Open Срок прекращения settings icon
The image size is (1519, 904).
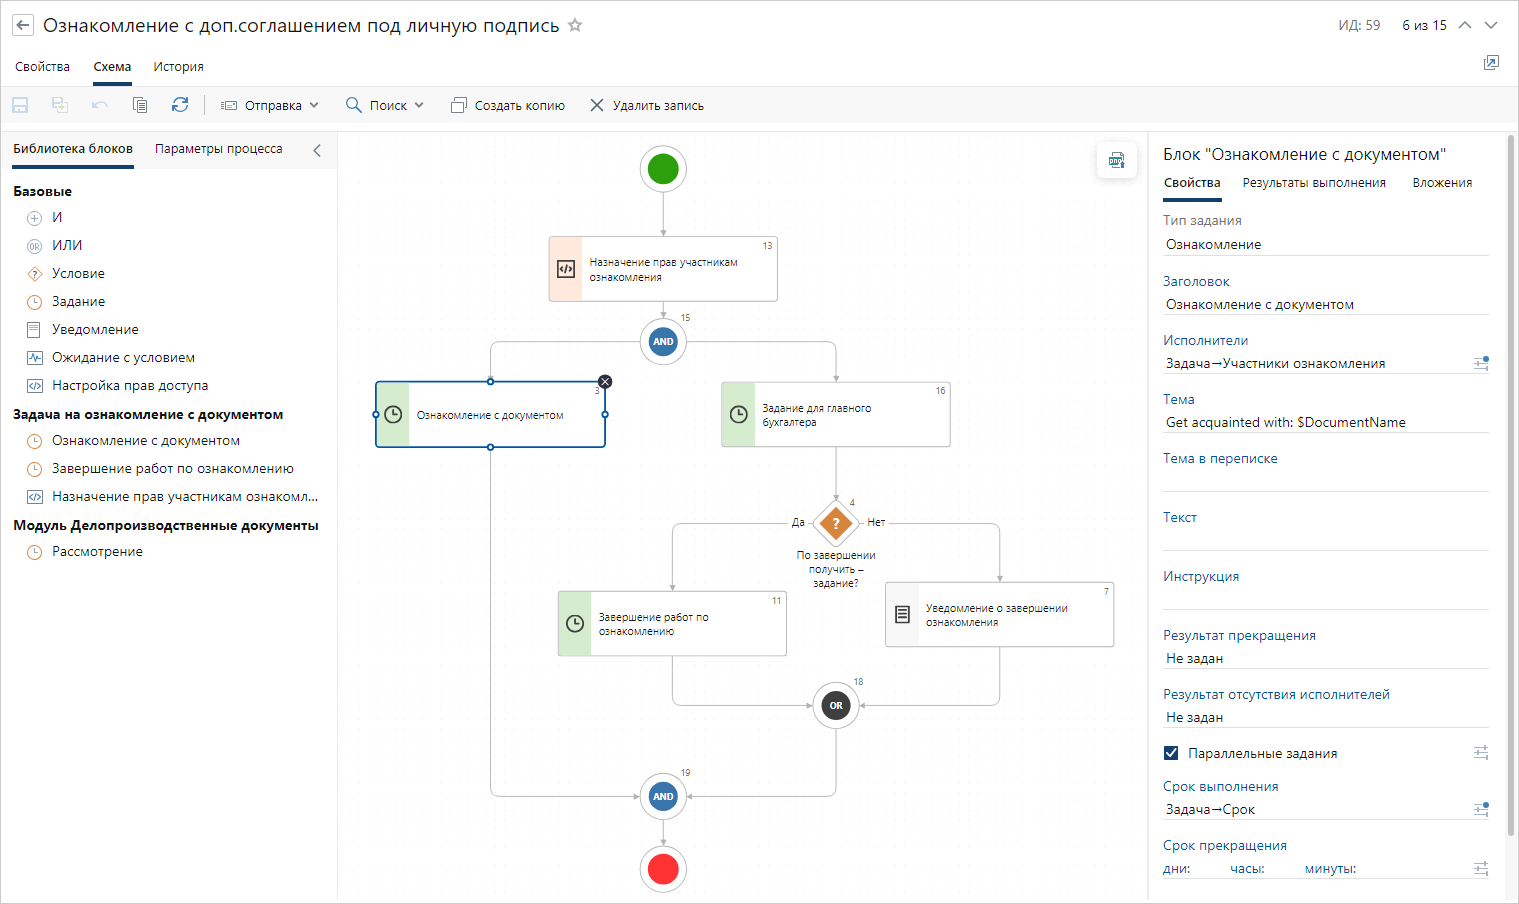[1481, 868]
